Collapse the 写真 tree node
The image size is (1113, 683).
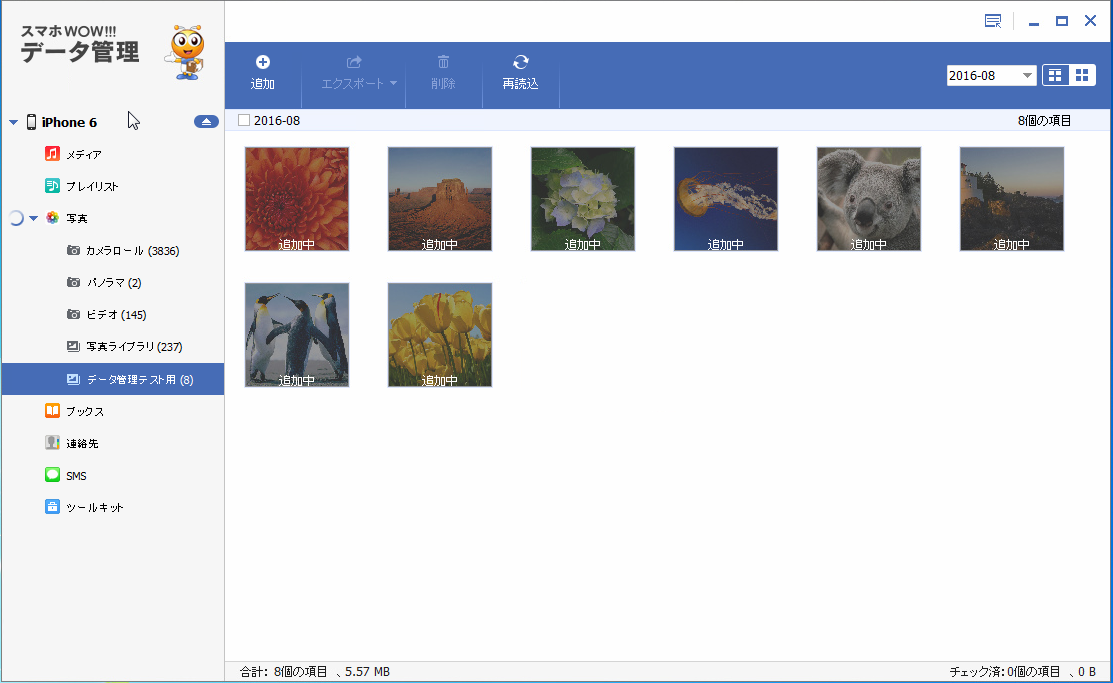[x=33, y=219]
